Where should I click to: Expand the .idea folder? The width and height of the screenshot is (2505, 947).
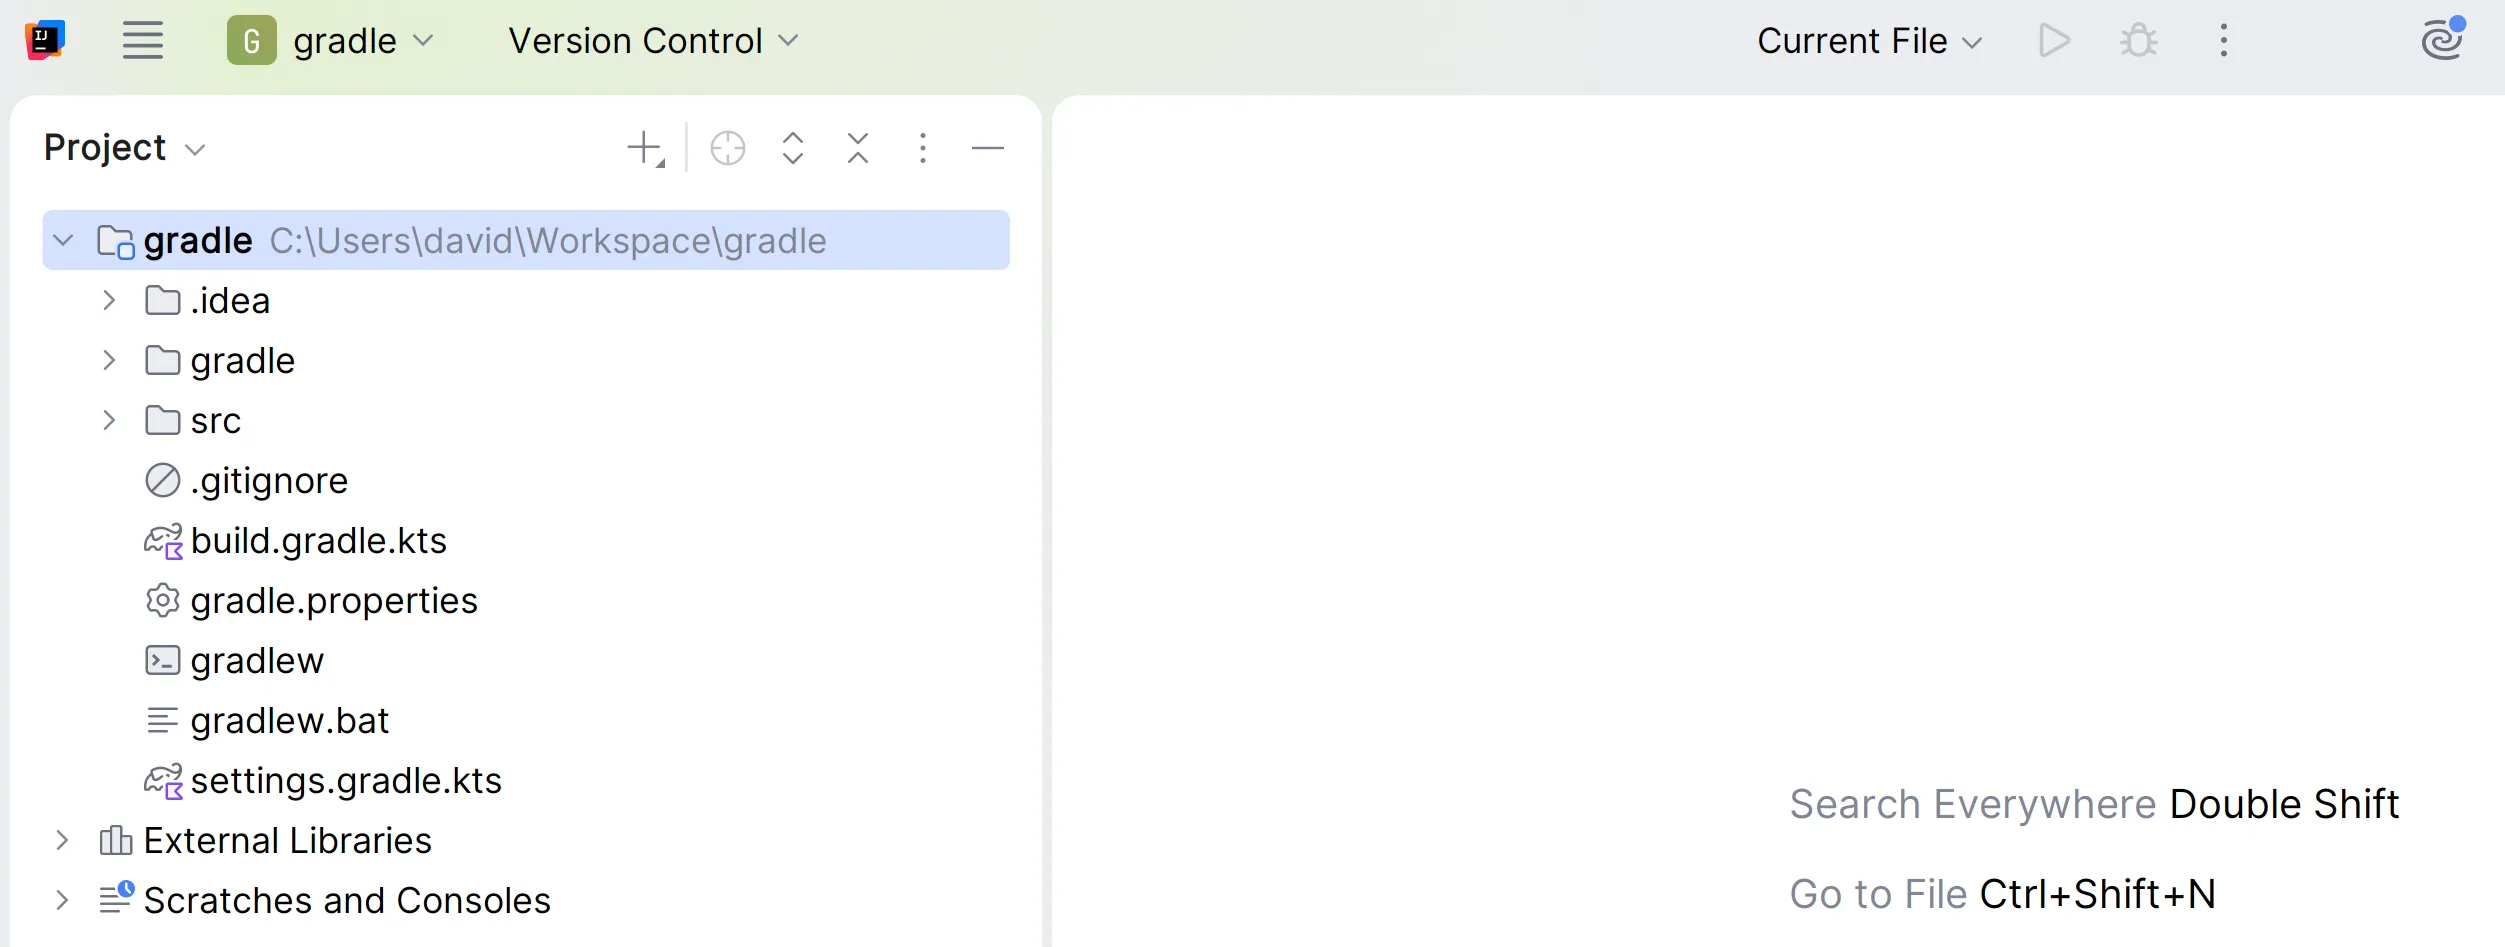click(x=109, y=301)
